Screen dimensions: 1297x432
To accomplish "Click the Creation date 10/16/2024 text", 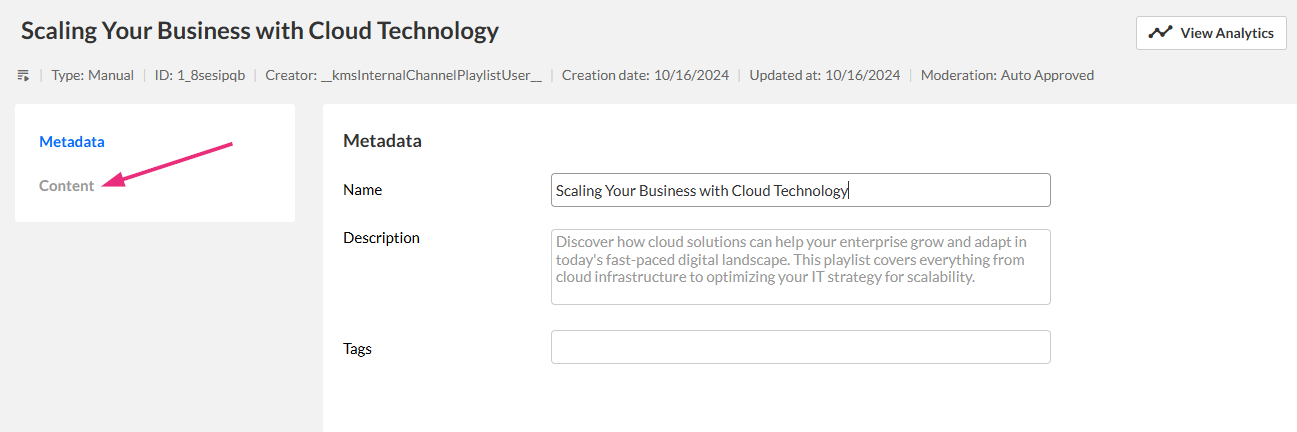I will tap(646, 75).
